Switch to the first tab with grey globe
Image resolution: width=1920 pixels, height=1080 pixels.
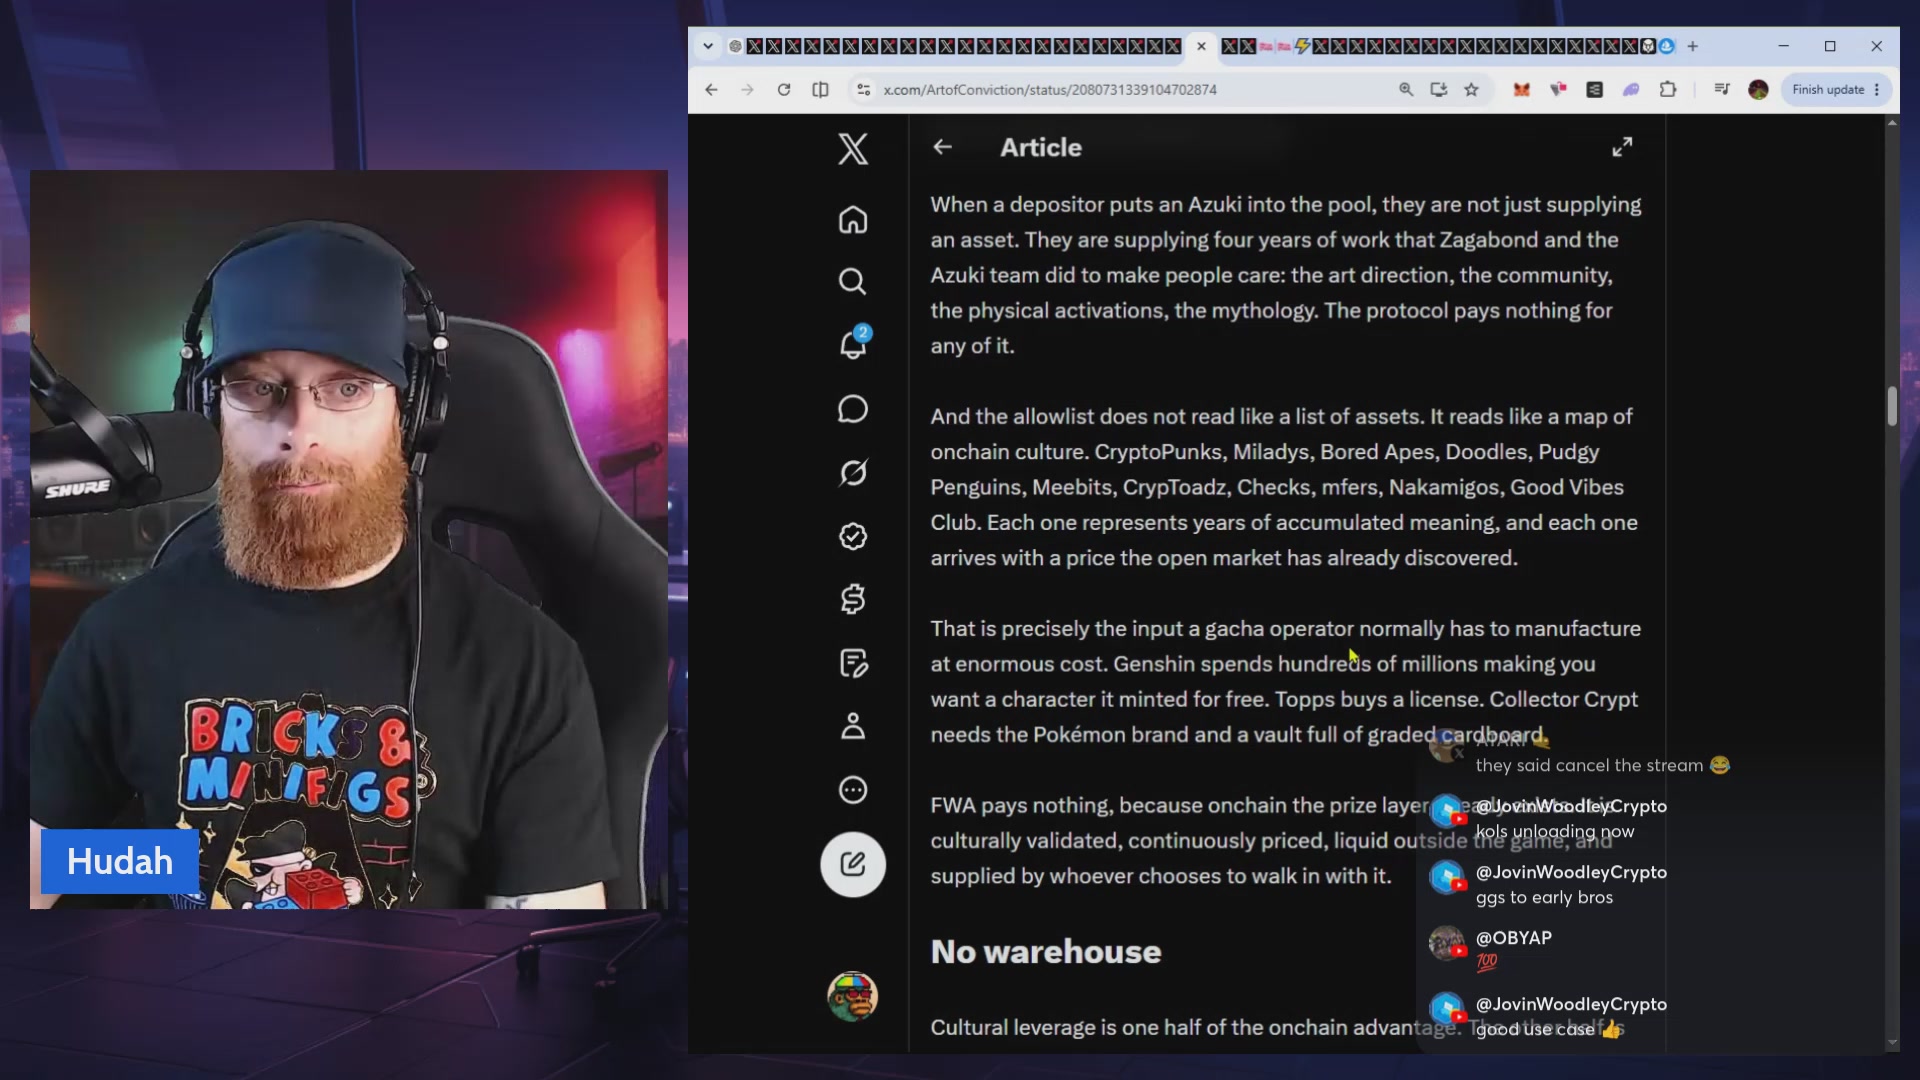(735, 46)
